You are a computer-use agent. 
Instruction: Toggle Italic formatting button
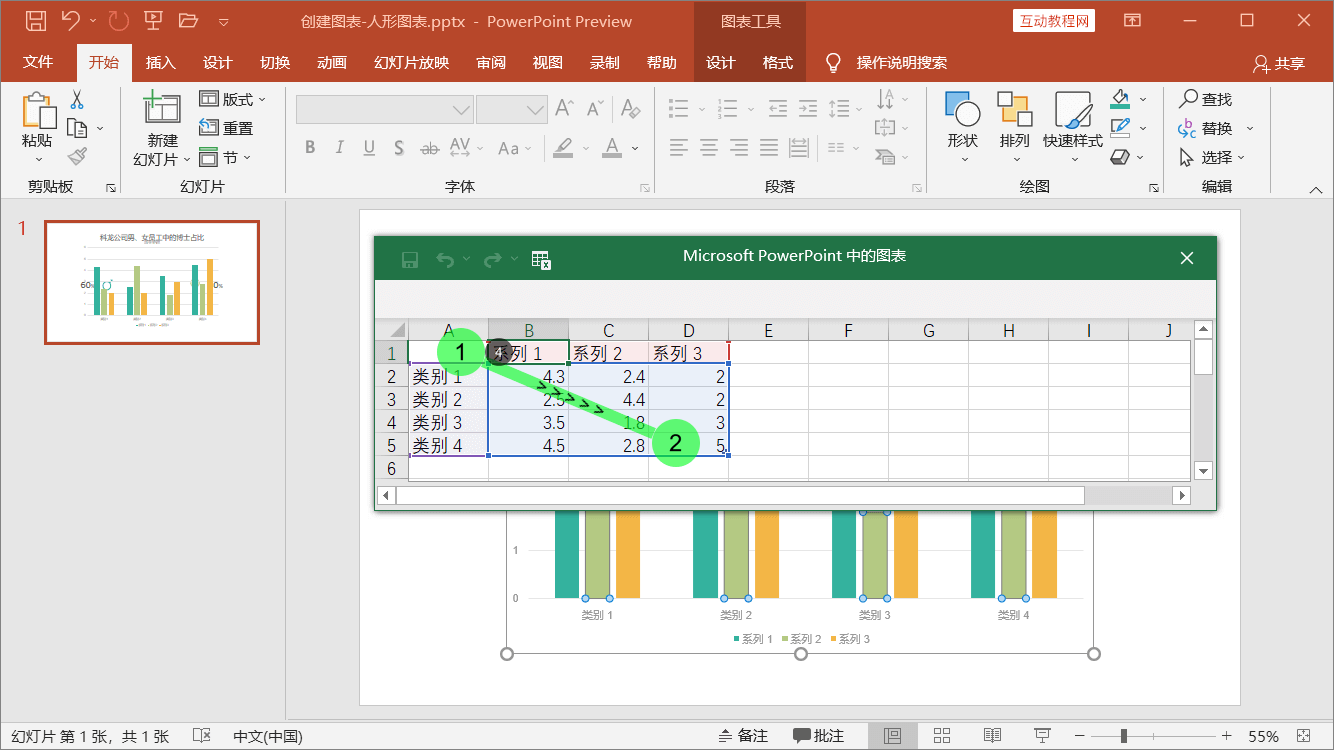pos(340,148)
